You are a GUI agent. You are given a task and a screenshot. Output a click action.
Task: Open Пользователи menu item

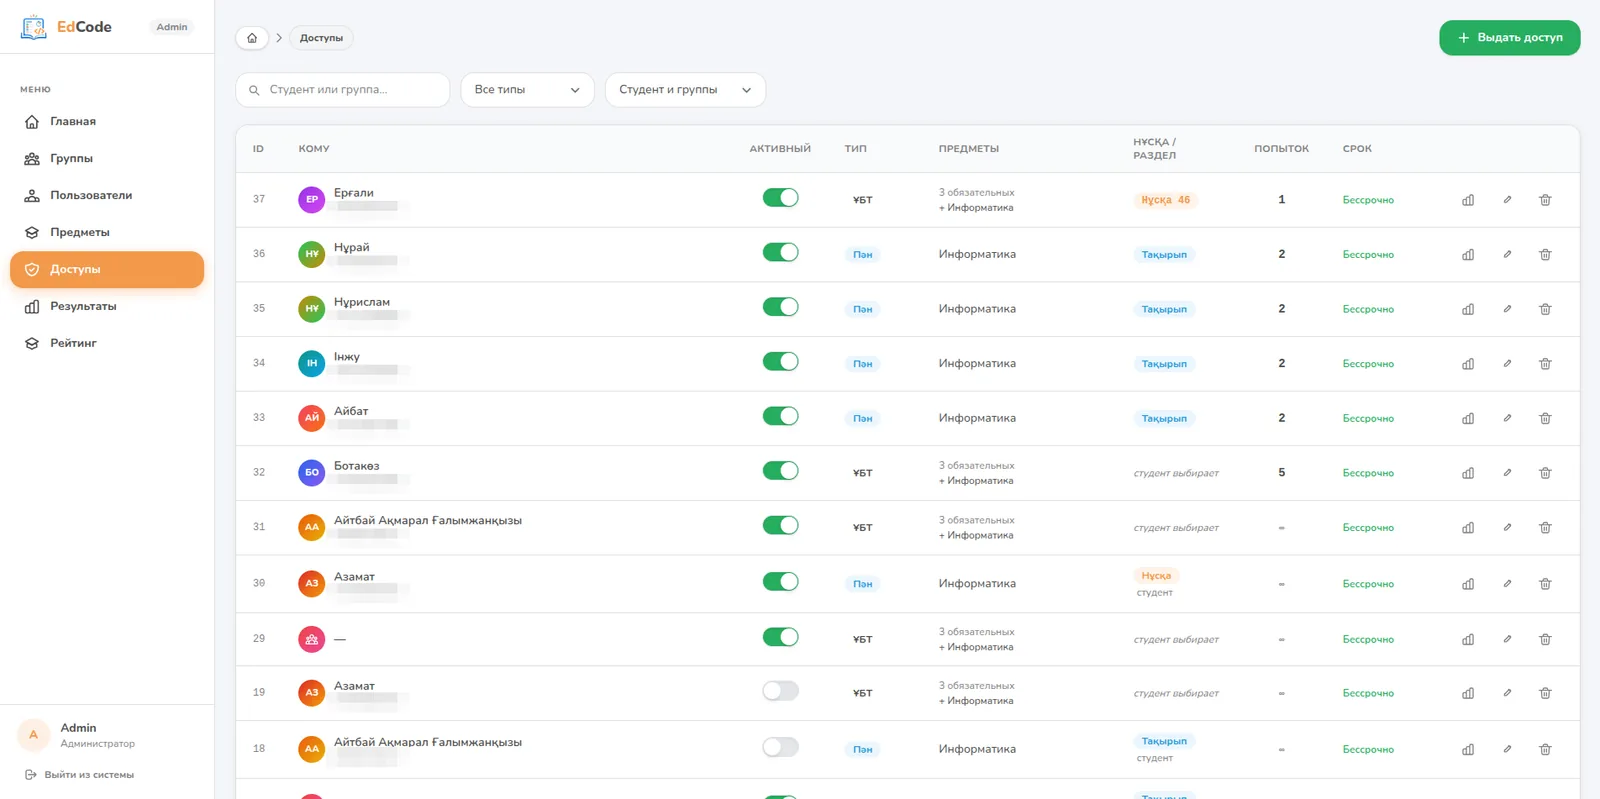[x=107, y=195]
